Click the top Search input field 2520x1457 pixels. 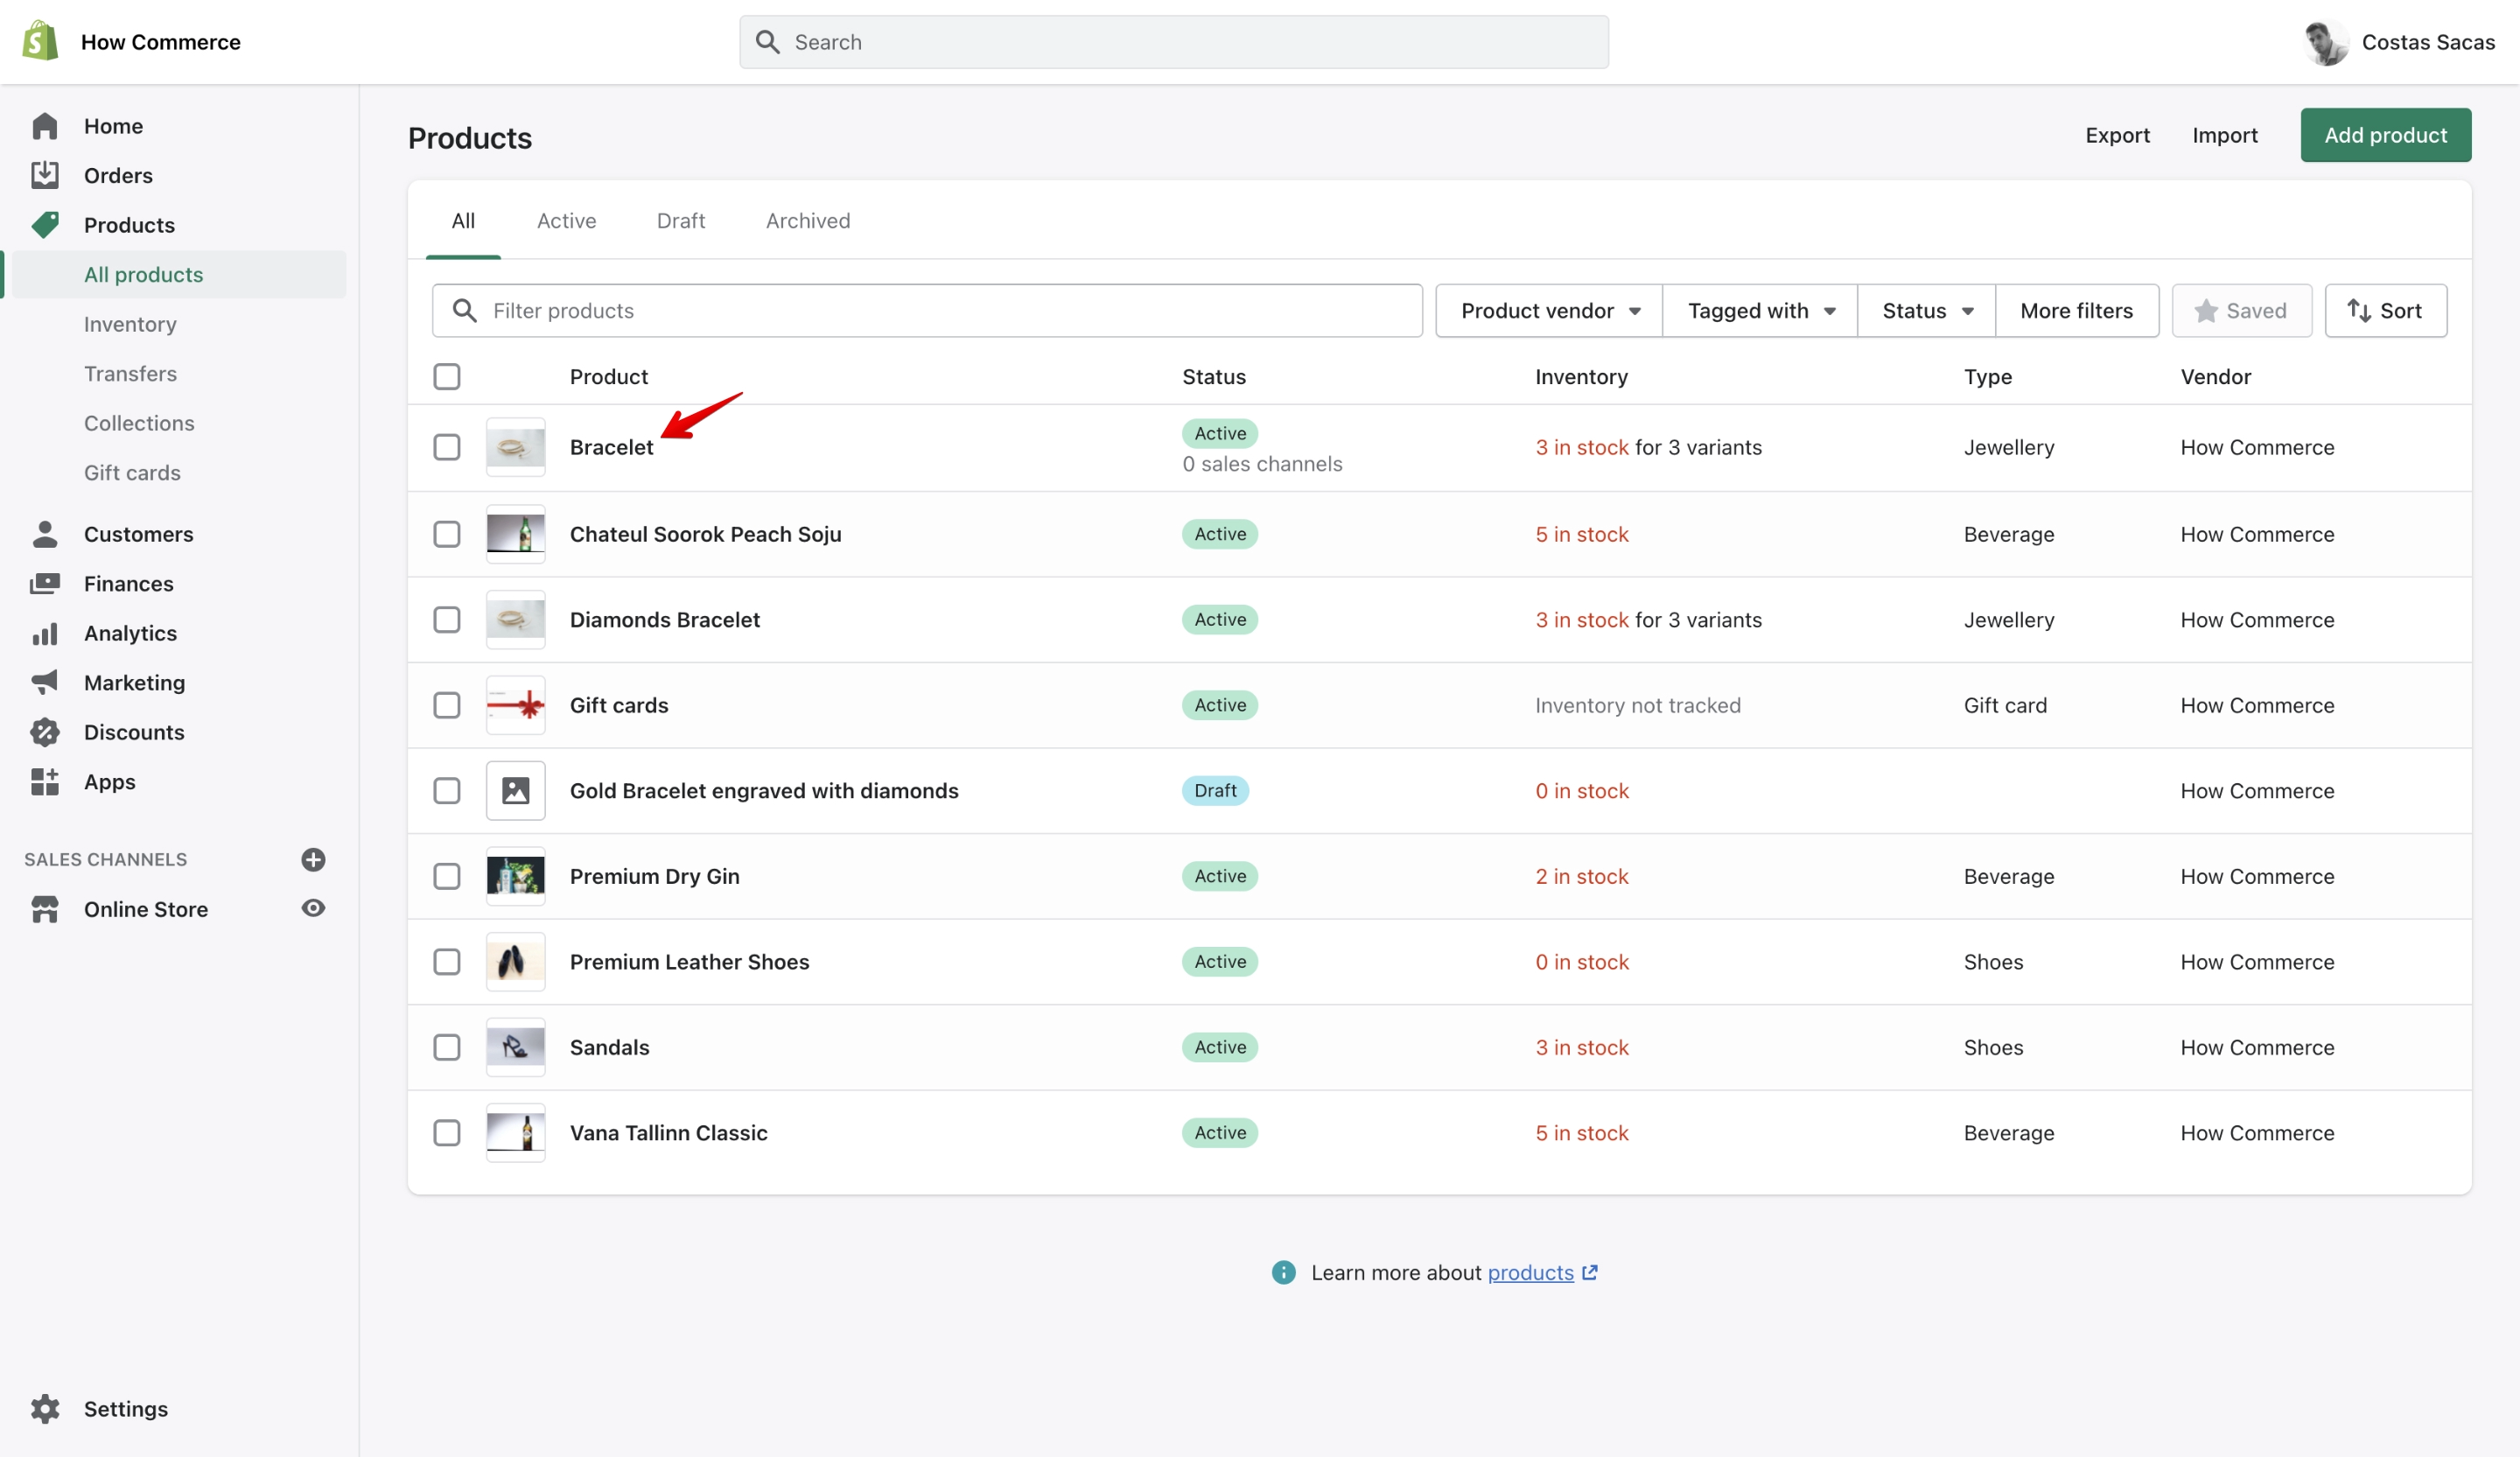pyautogui.click(x=1174, y=42)
